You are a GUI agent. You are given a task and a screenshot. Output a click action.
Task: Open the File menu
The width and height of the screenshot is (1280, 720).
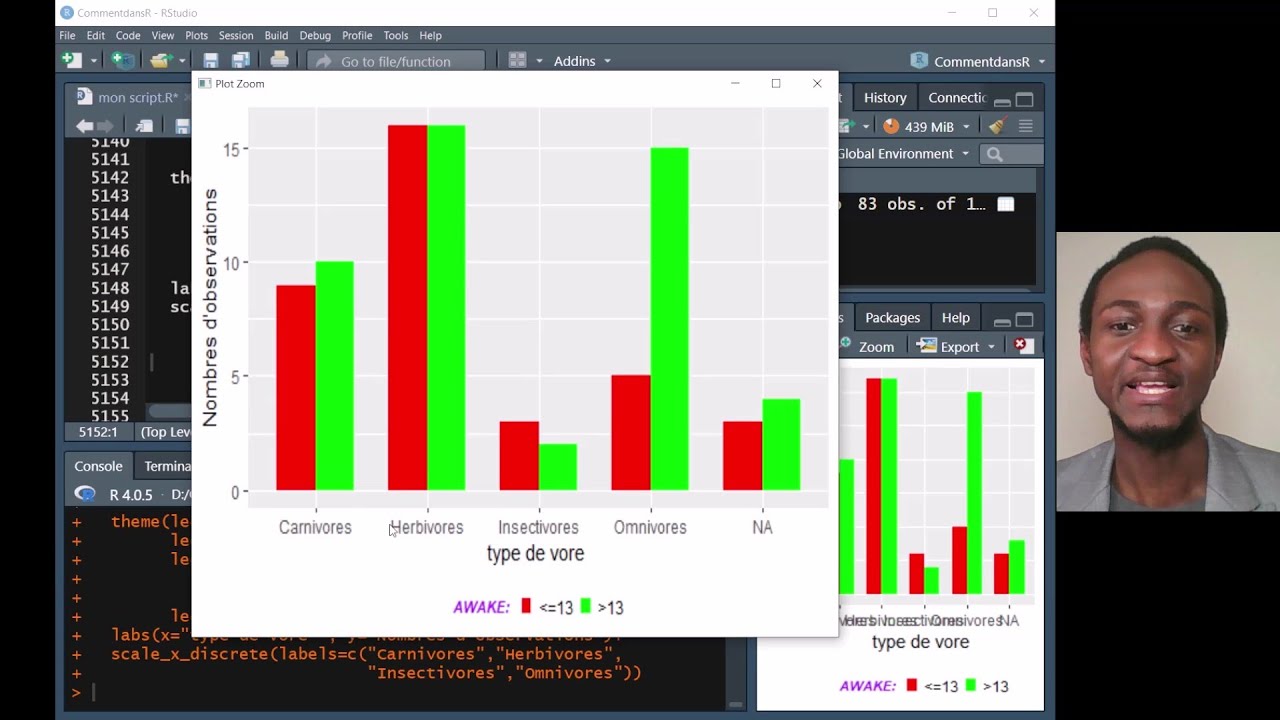(x=67, y=35)
